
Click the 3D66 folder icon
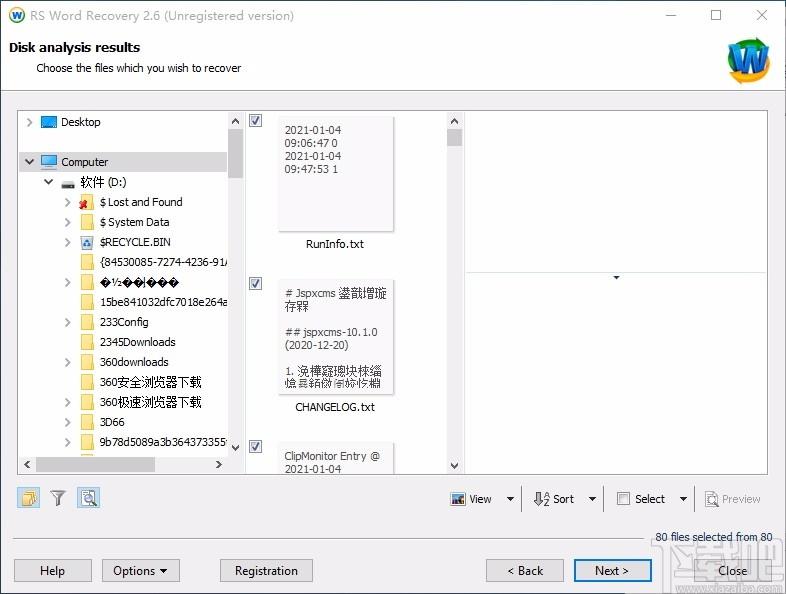87,422
